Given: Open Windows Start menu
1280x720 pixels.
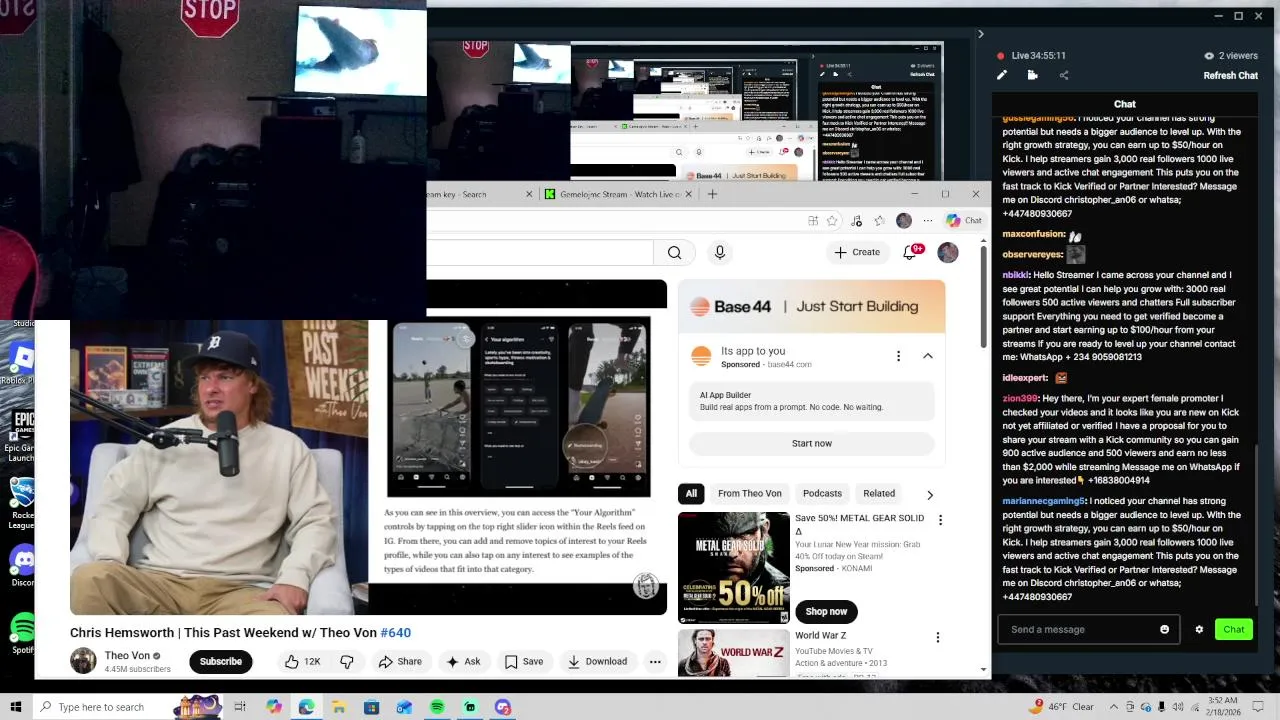Looking at the screenshot, I should [15, 707].
